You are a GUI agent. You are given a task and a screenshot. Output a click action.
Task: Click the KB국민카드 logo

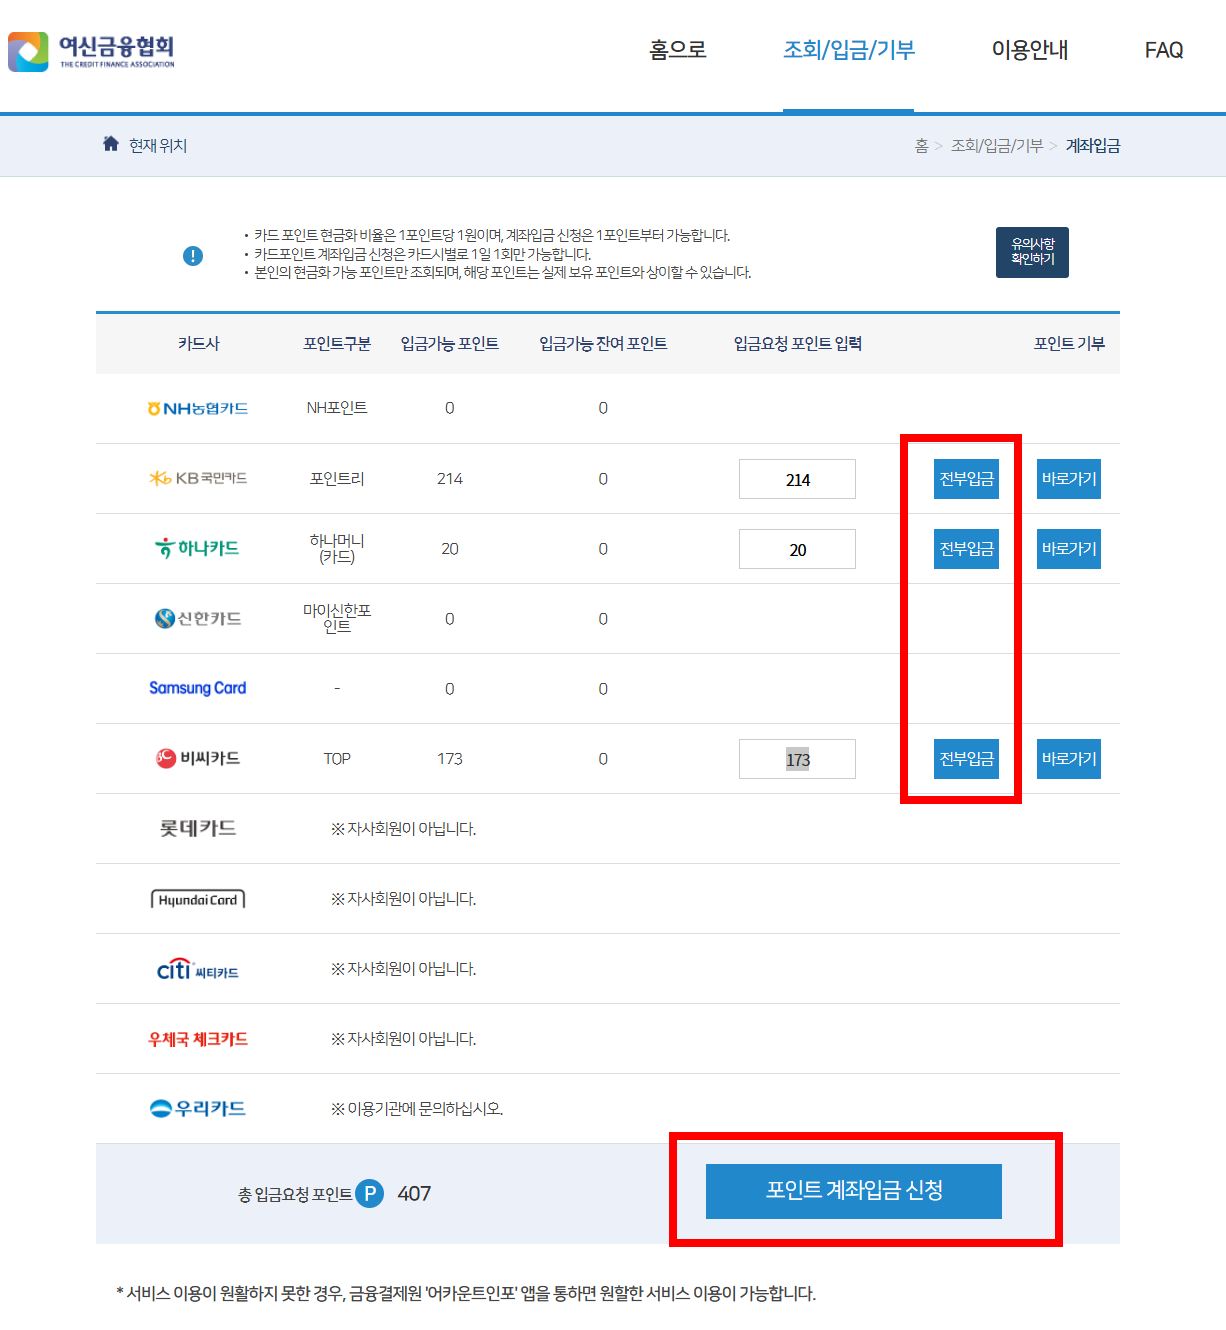pos(198,478)
